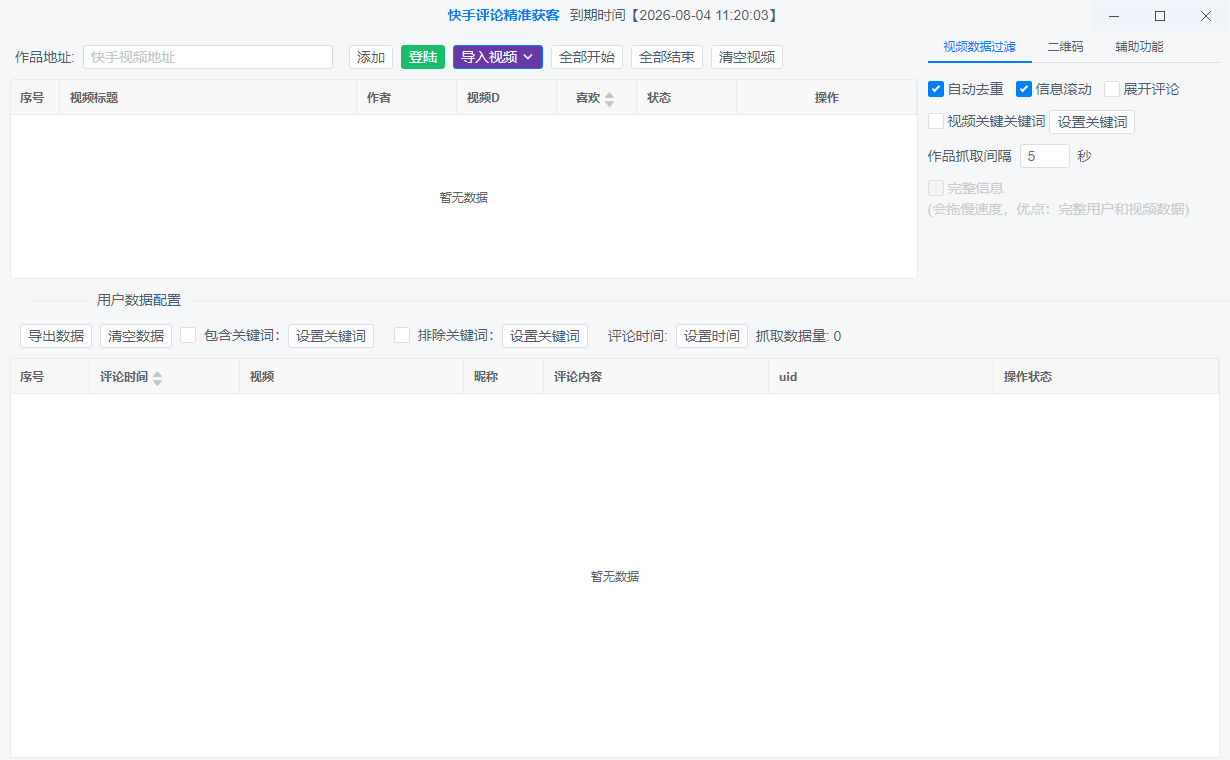Viewport: 1230px width, 760px height.
Task: Click the 视频标题 column header
Action: coord(207,98)
